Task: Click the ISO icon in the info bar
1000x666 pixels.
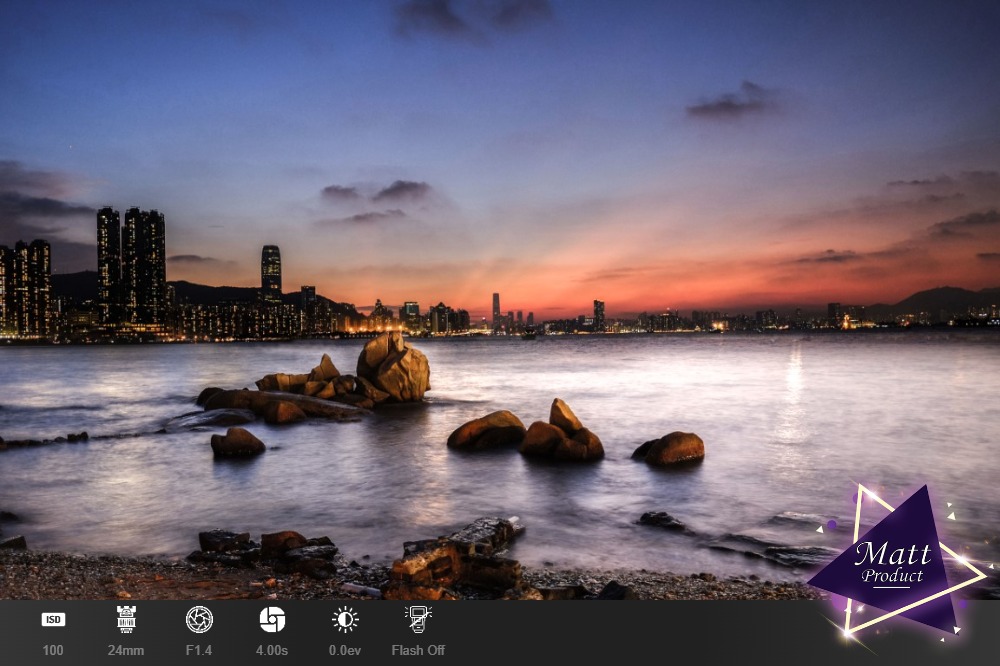Action: click(53, 619)
